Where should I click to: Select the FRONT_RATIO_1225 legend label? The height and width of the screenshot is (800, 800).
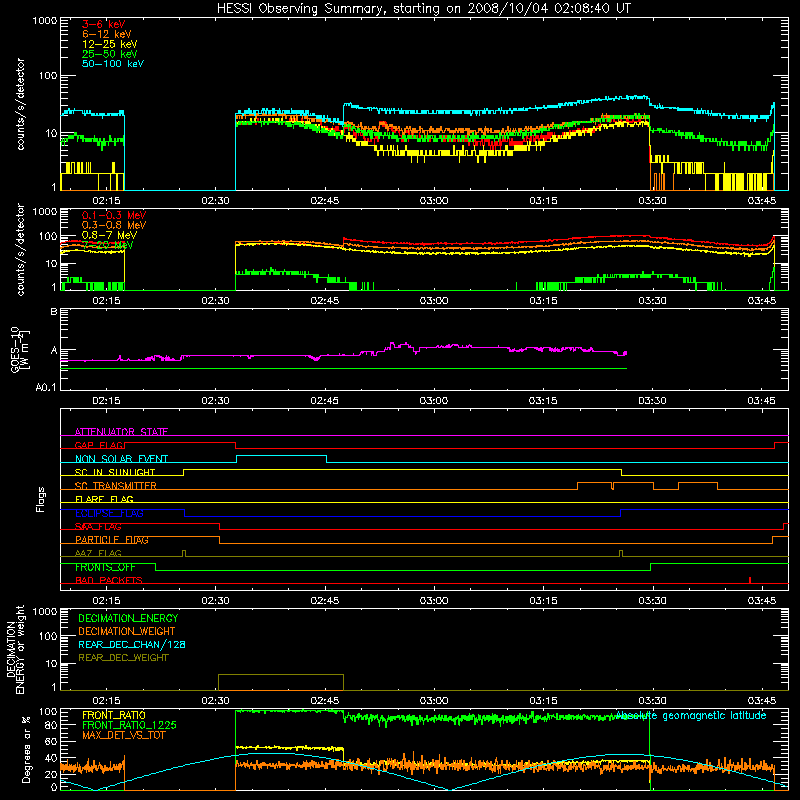[x=129, y=725]
